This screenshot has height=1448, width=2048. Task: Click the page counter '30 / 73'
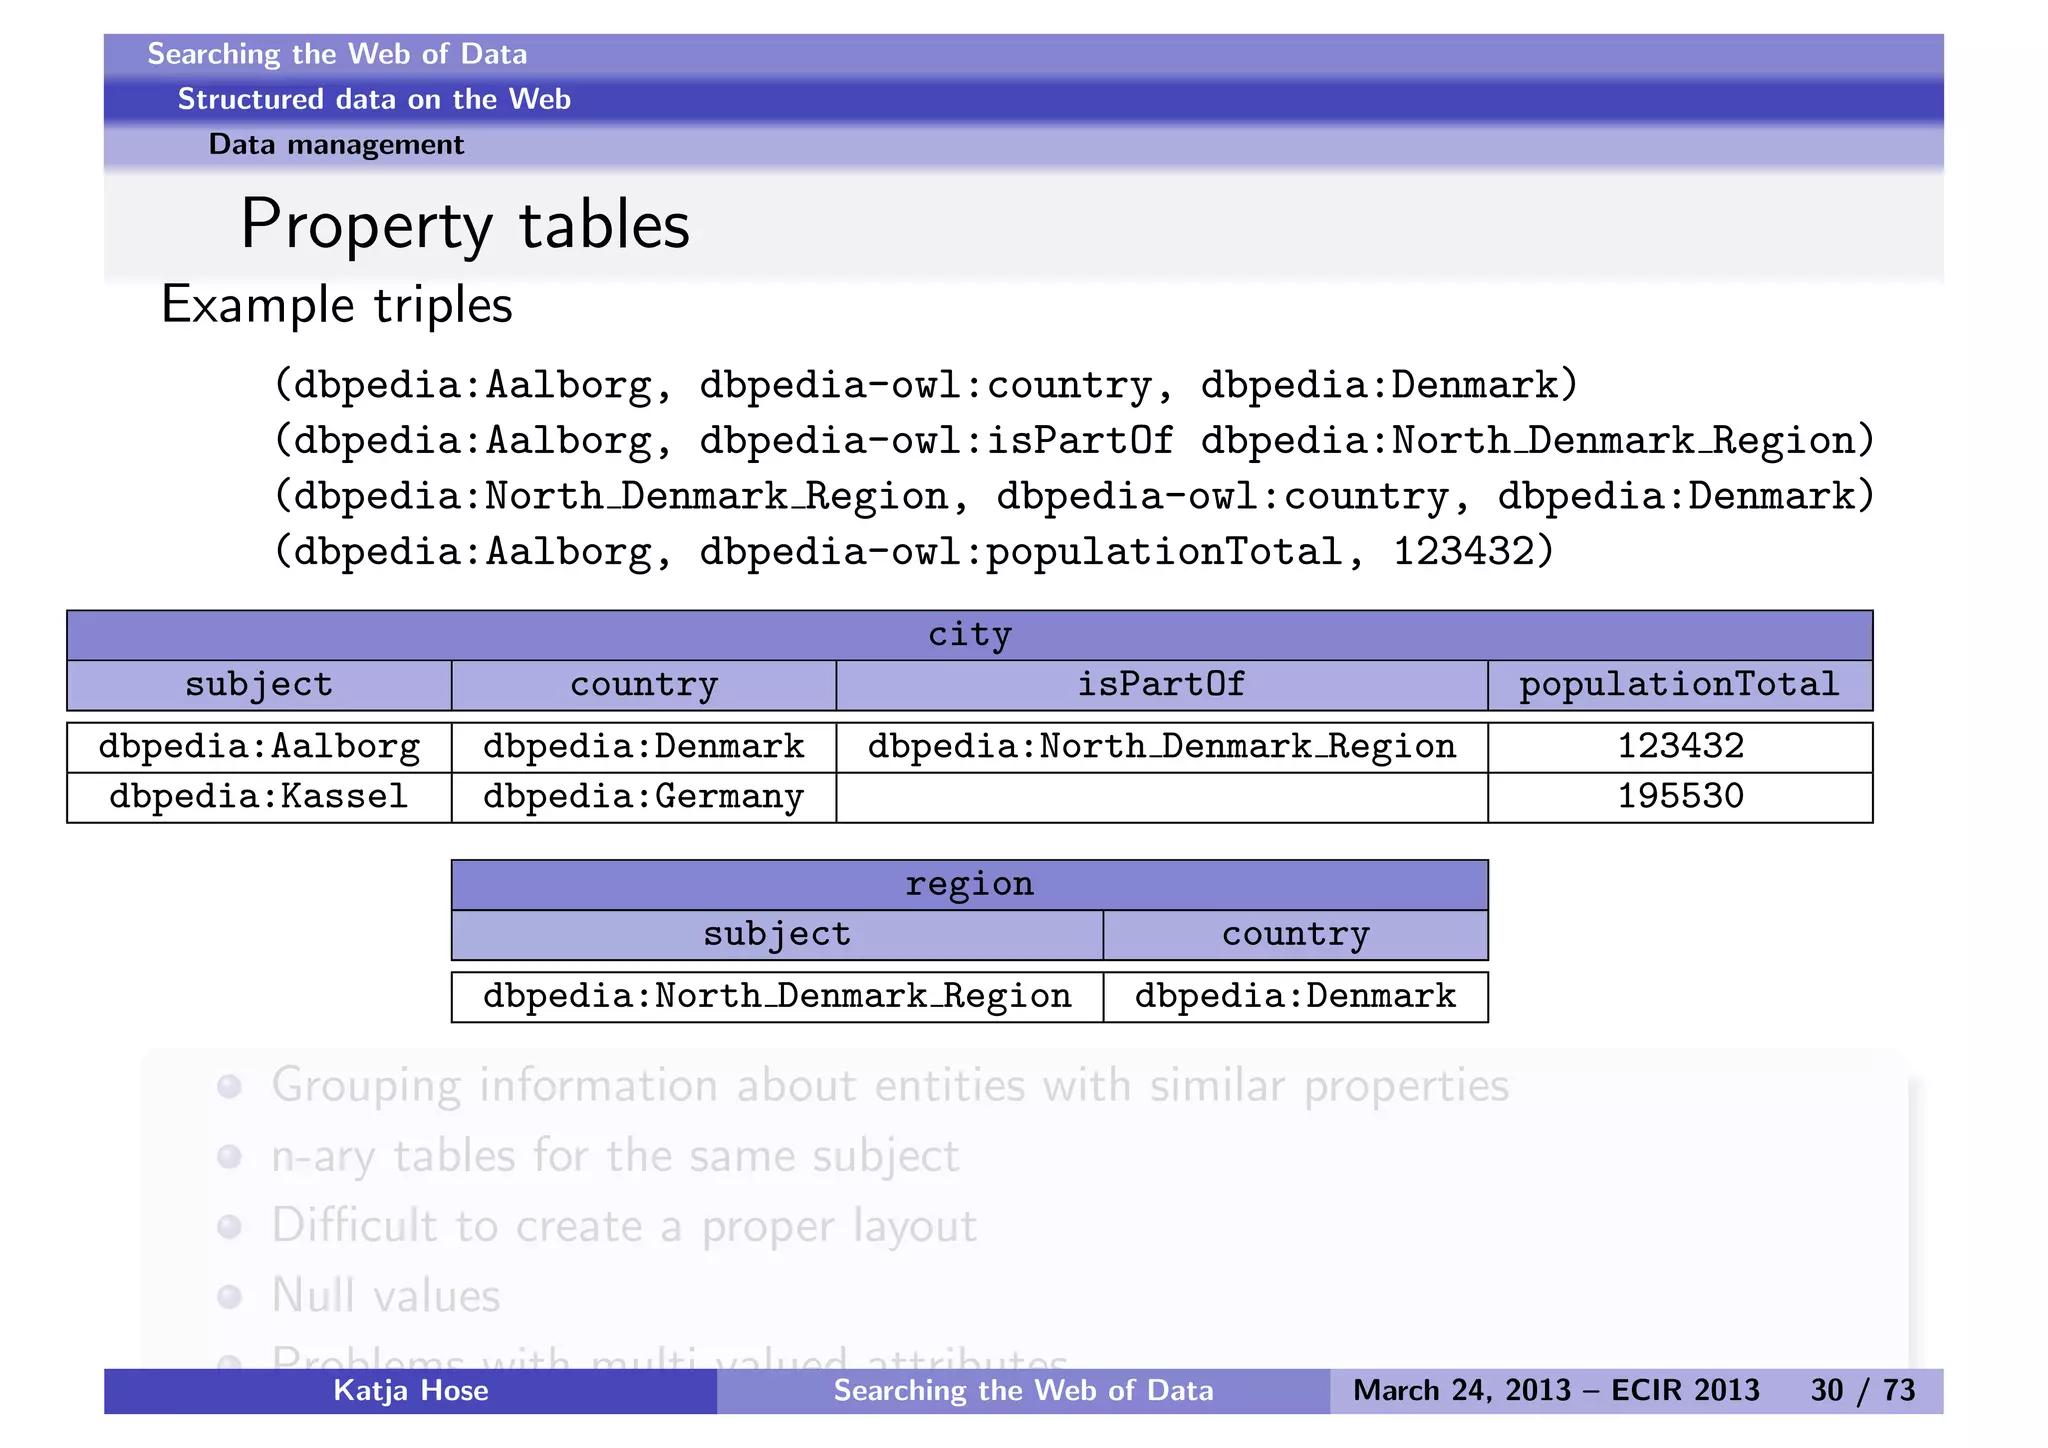tap(1862, 1391)
